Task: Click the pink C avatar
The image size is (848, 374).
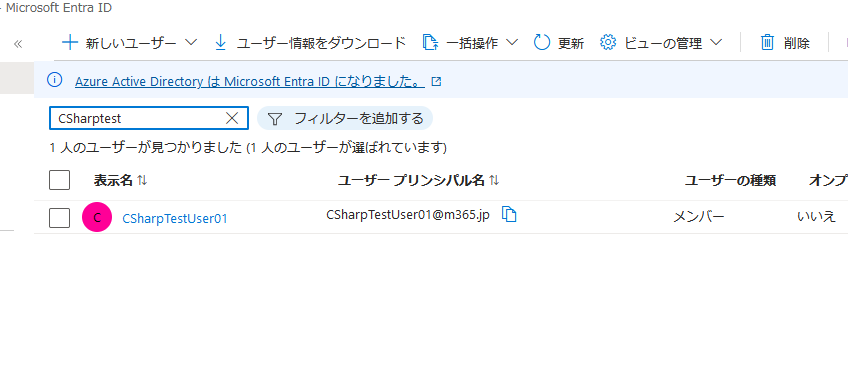Action: click(x=97, y=217)
